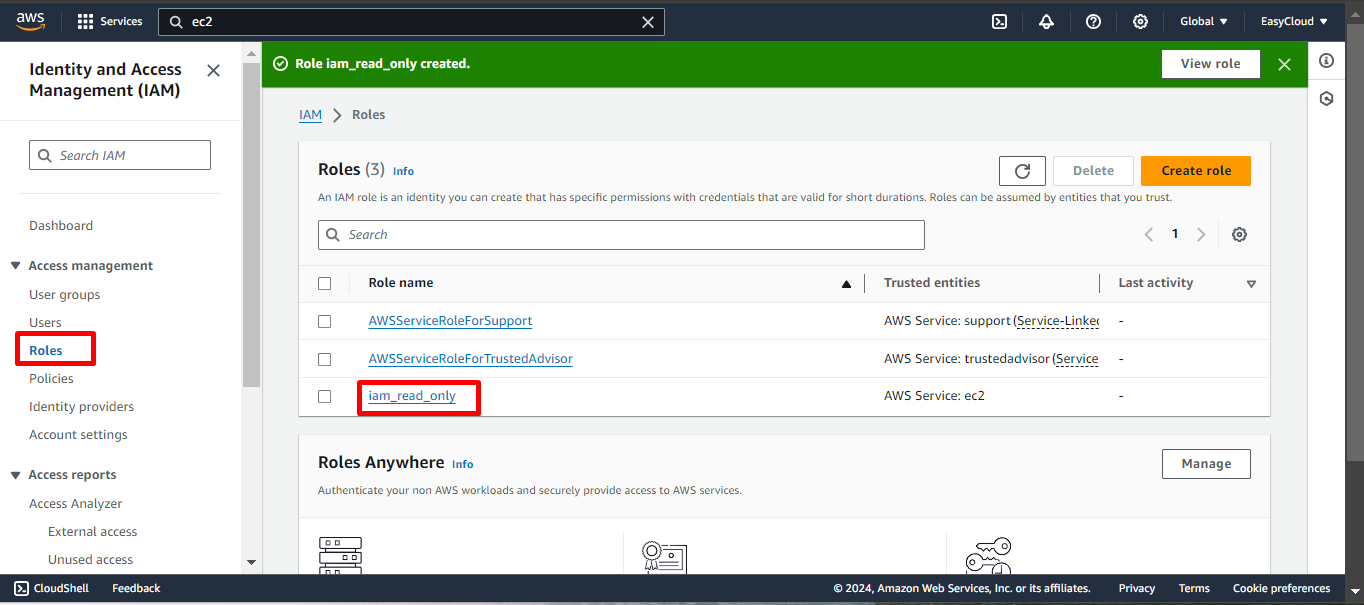Click the Create role button
The width and height of the screenshot is (1364, 605).
(1196, 171)
